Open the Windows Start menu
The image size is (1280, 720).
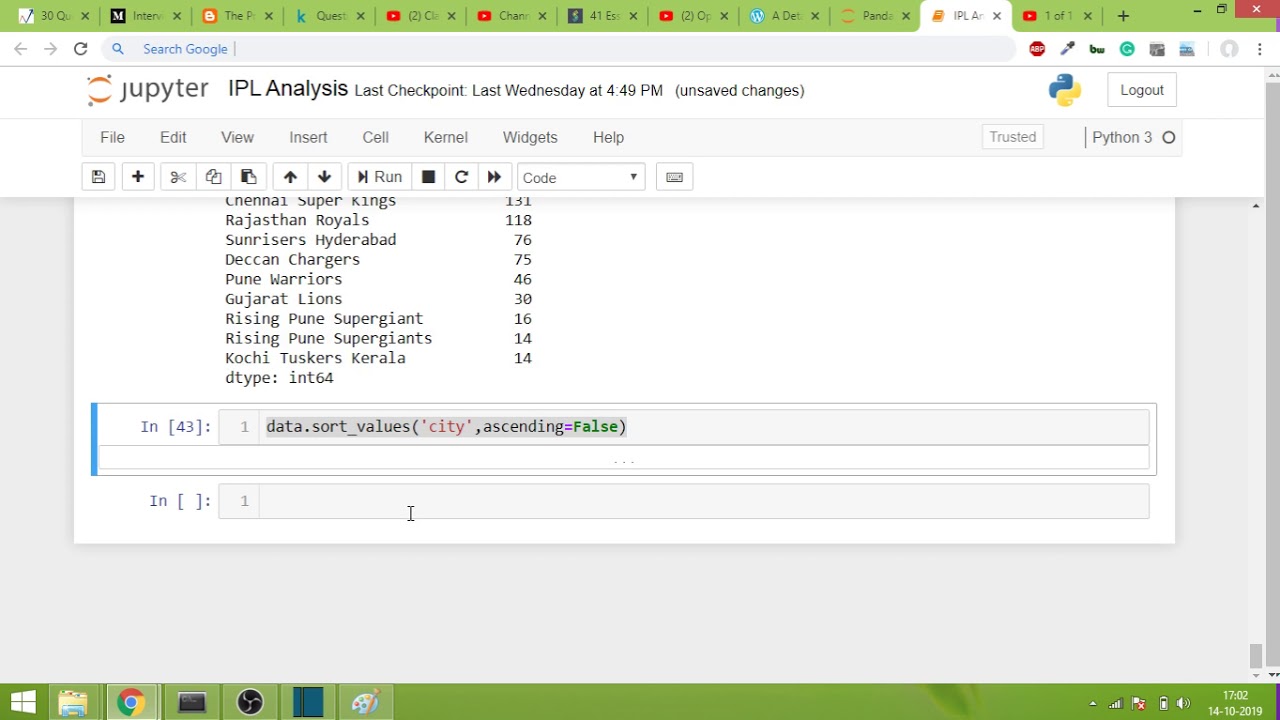pos(23,703)
